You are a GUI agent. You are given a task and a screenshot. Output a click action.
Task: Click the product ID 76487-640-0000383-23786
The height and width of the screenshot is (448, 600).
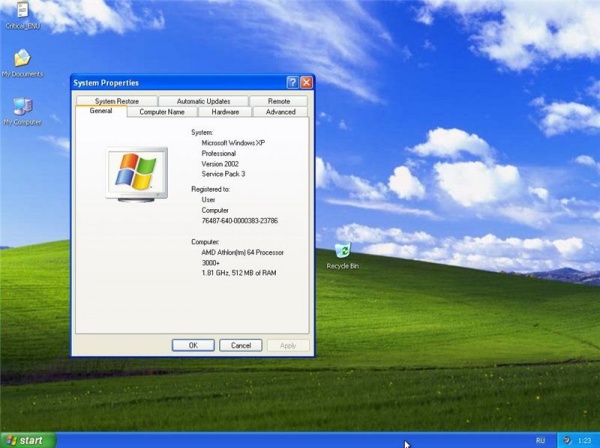point(240,221)
